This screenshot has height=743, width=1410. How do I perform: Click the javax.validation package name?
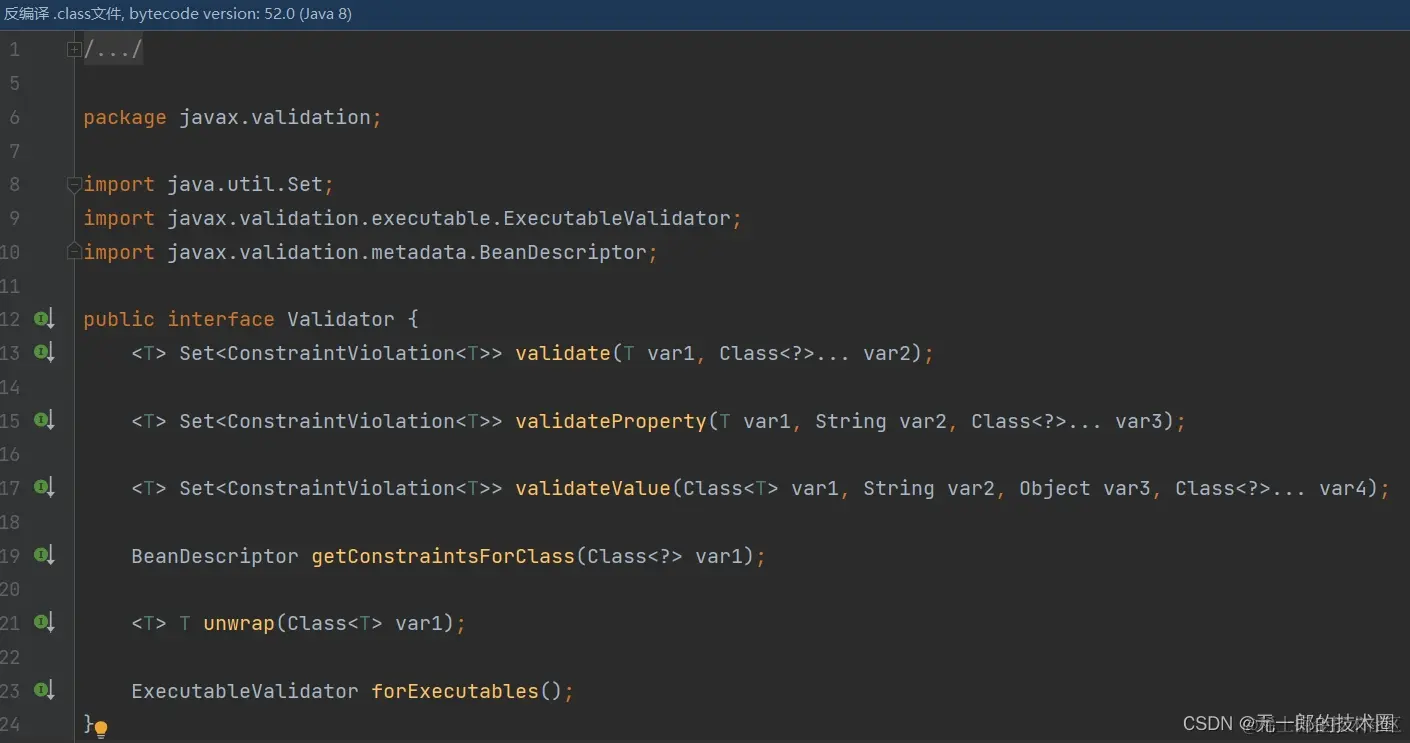click(x=275, y=117)
